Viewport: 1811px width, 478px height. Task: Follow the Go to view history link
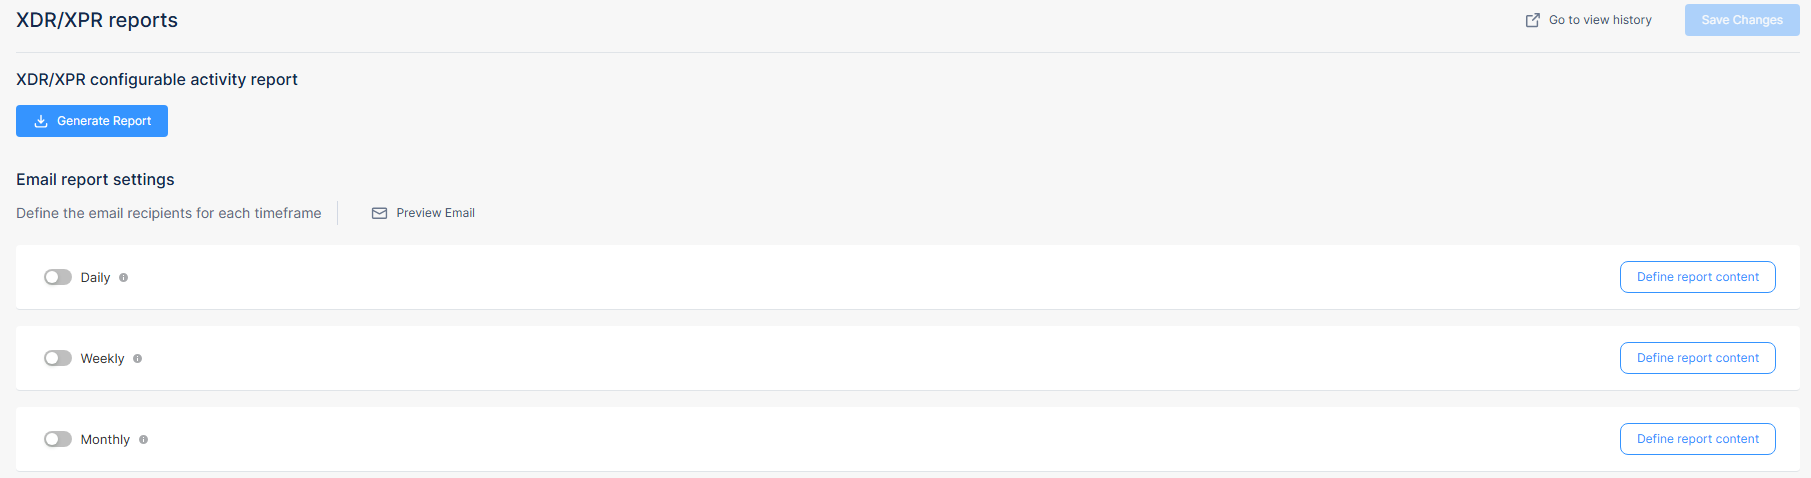point(1600,20)
